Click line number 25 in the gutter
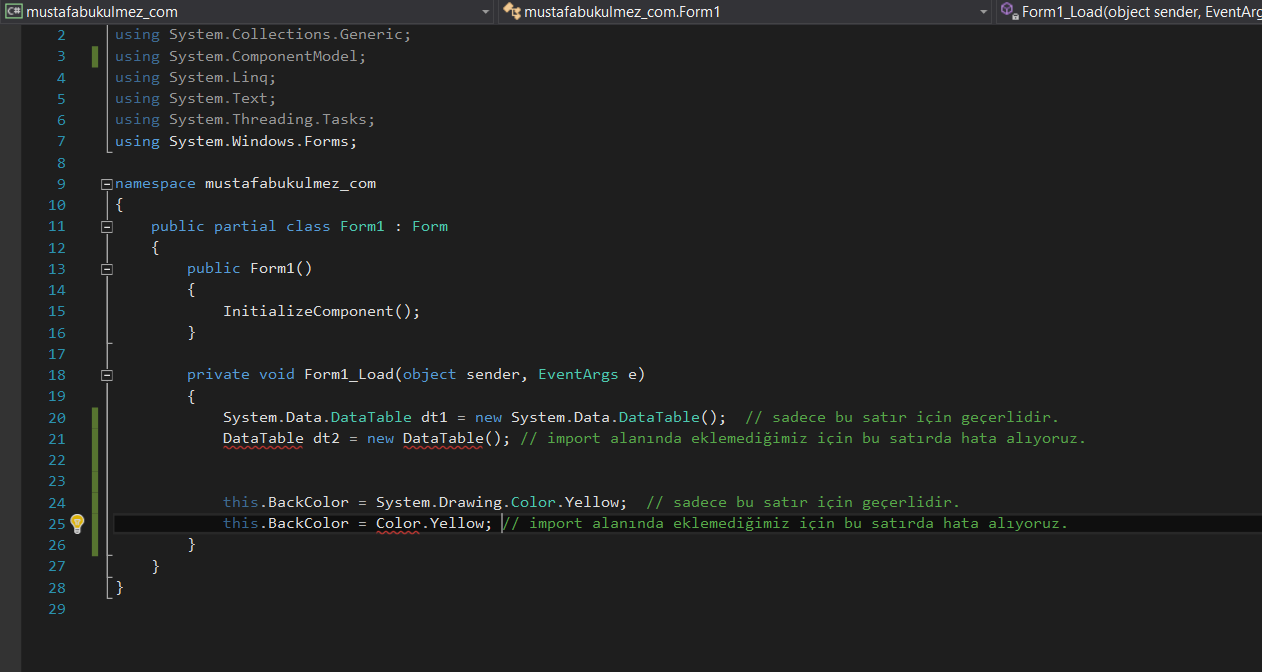 tap(56, 523)
